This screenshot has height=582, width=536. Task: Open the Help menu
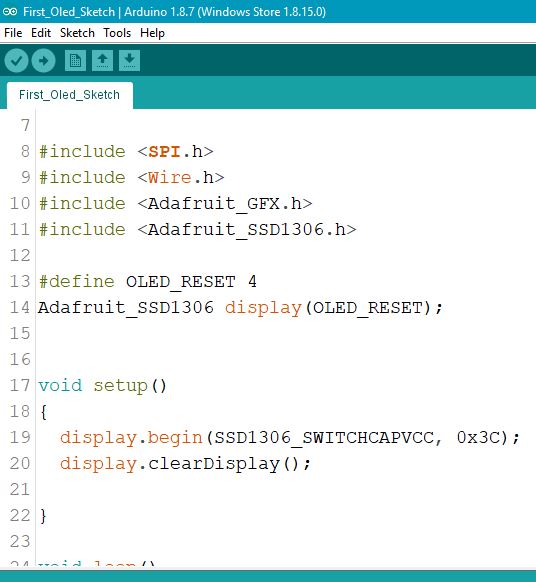click(x=152, y=33)
